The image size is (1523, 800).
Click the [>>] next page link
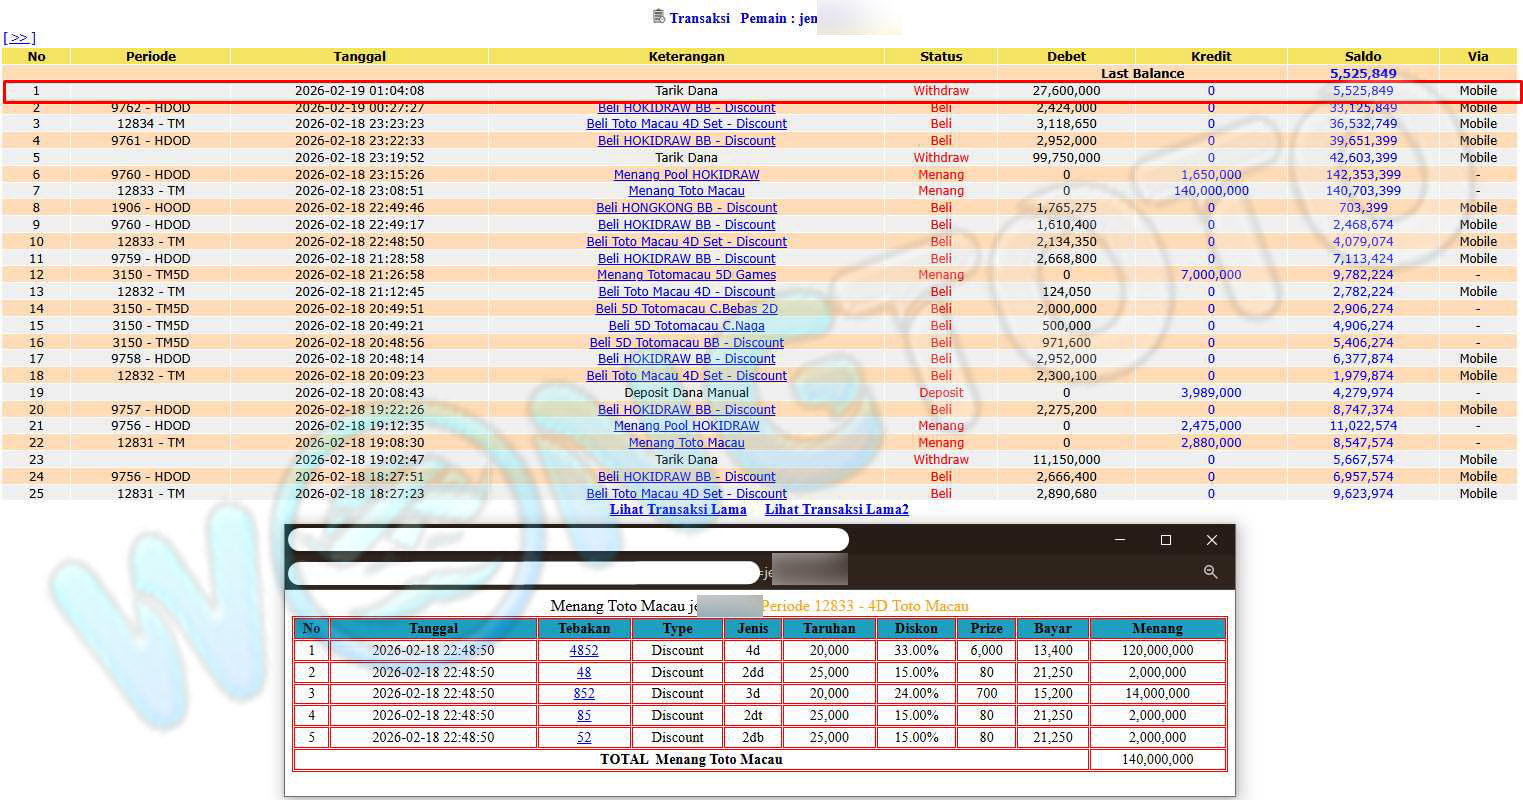tap(19, 38)
